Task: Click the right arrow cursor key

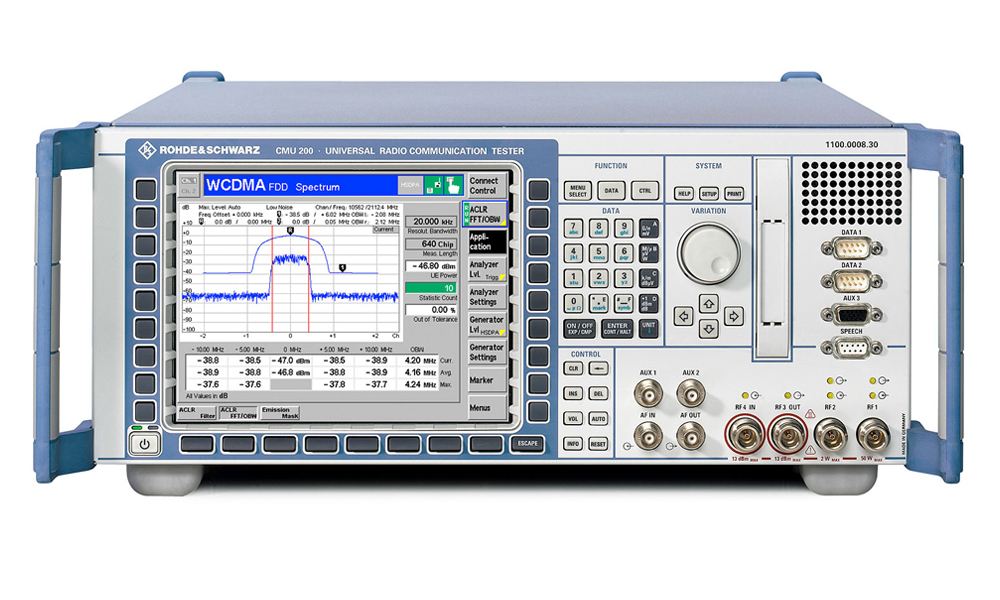Action: [x=733, y=316]
